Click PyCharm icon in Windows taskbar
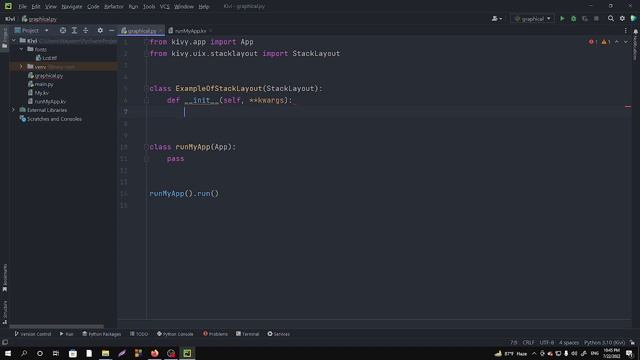 [x=187, y=353]
